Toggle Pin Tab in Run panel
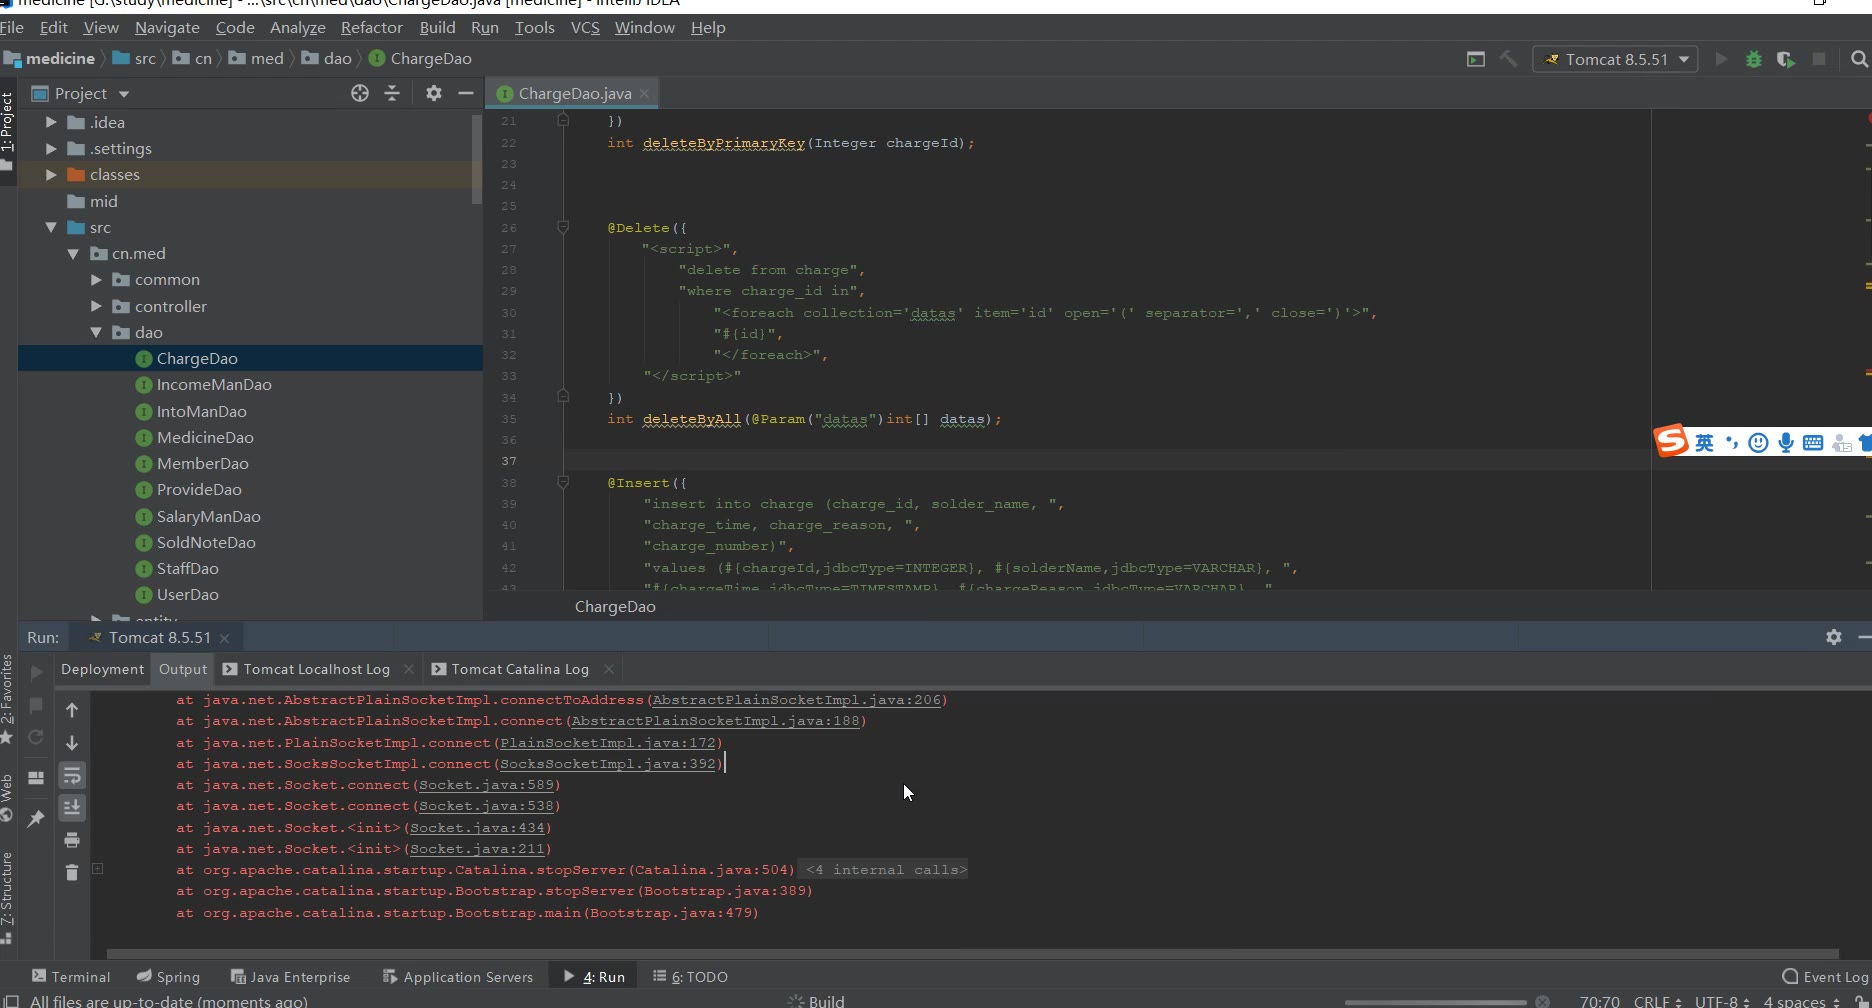This screenshot has height=1008, width=1872. pyautogui.click(x=36, y=818)
